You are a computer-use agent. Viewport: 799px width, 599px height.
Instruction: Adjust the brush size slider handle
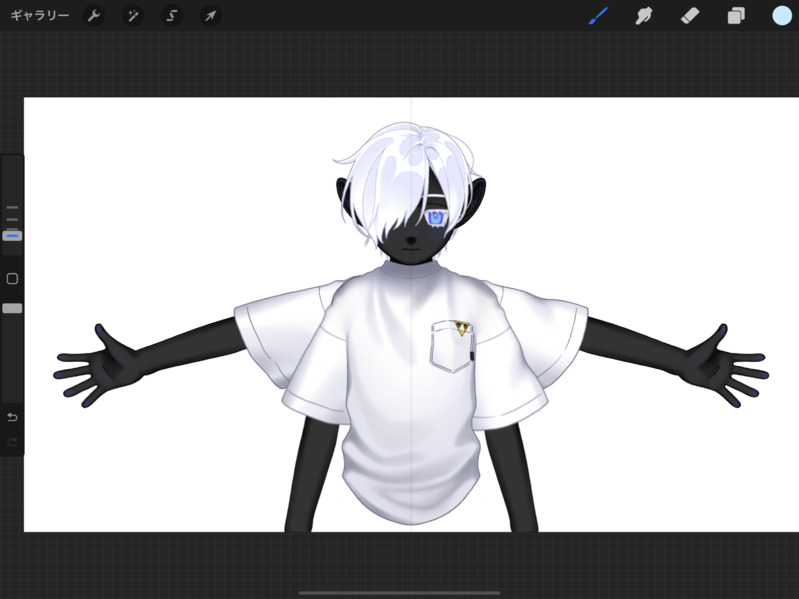click(x=12, y=236)
